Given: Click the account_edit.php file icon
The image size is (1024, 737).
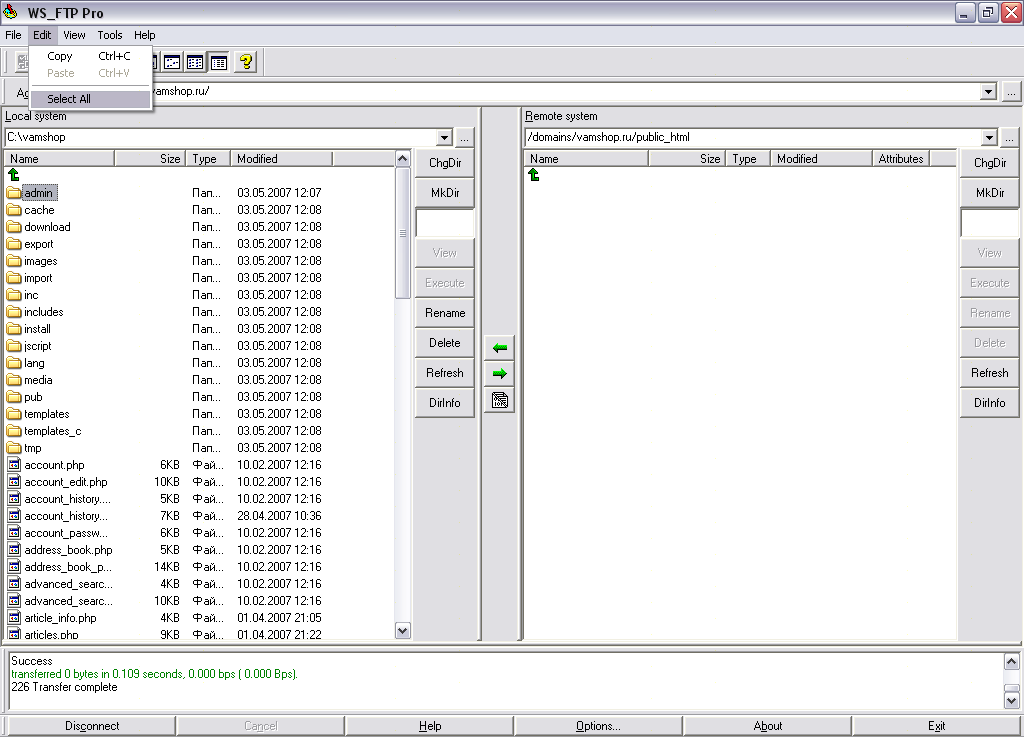Looking at the screenshot, I should [14, 481].
